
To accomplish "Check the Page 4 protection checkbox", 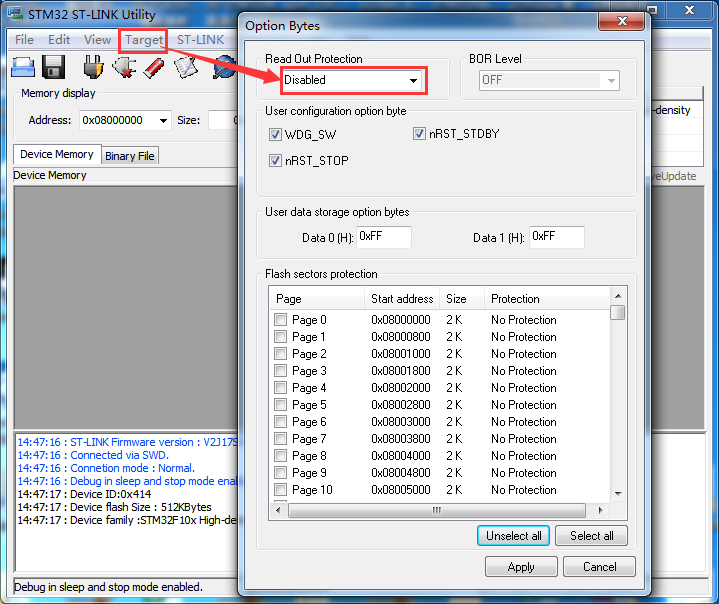I will pyautogui.click(x=280, y=388).
